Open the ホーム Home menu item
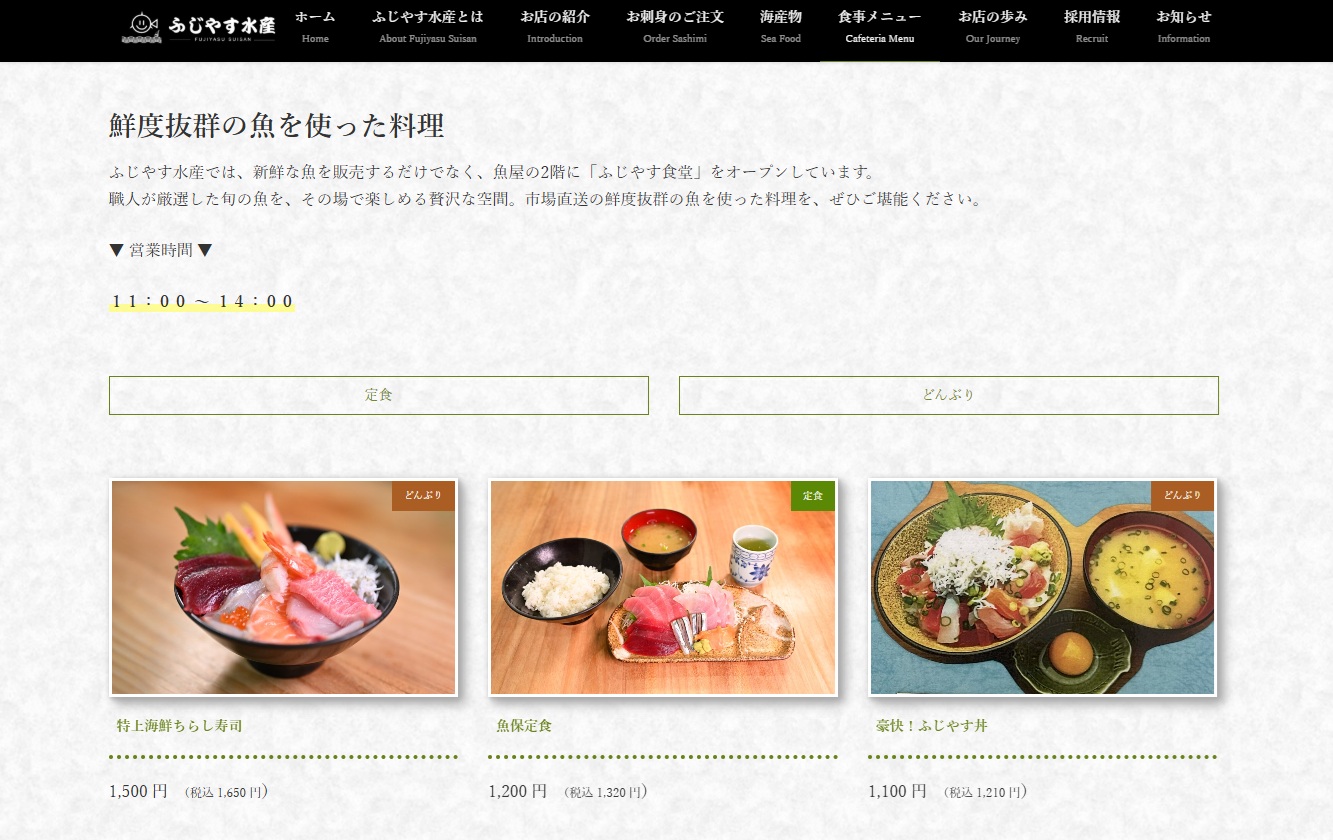Viewport: 1333px width, 840px height. click(315, 27)
